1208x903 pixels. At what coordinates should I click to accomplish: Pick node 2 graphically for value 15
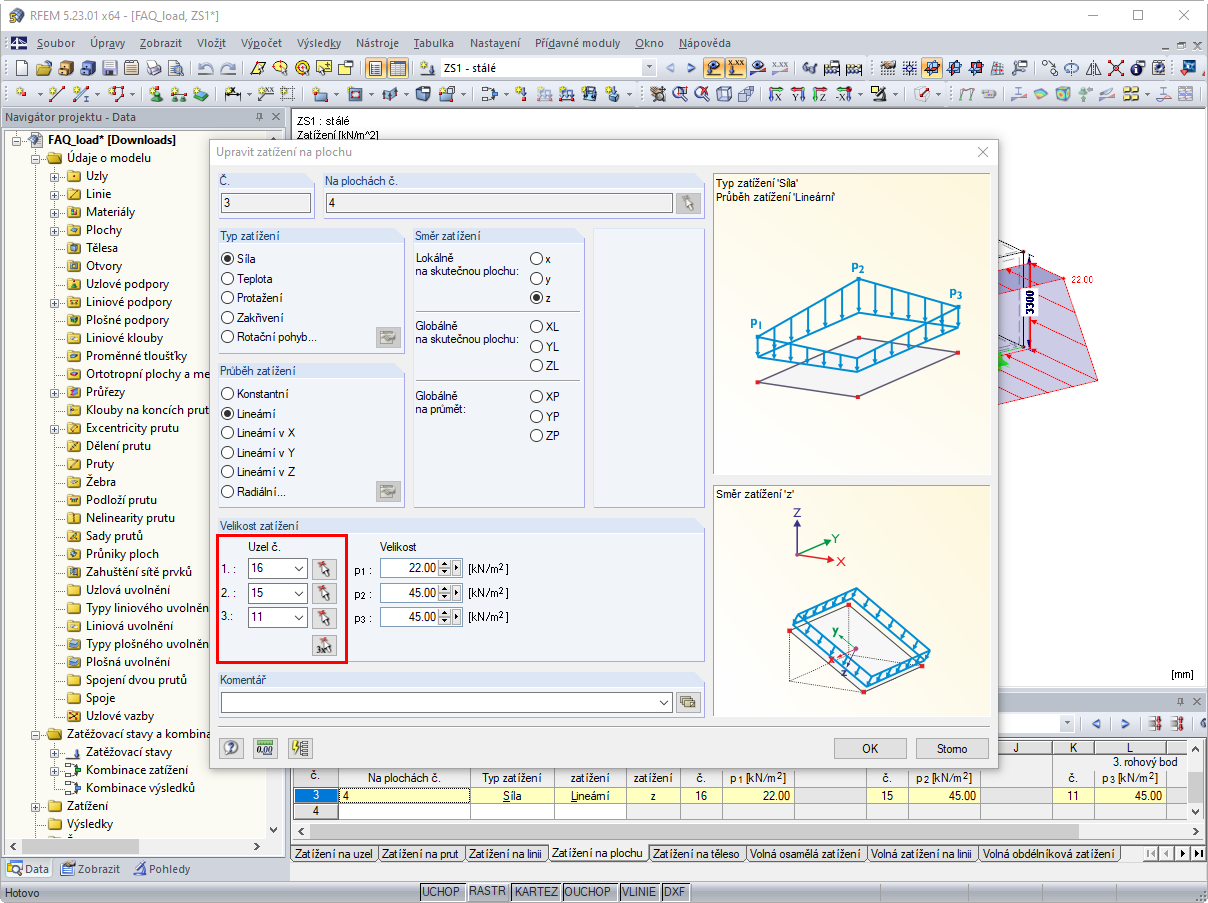pos(324,593)
